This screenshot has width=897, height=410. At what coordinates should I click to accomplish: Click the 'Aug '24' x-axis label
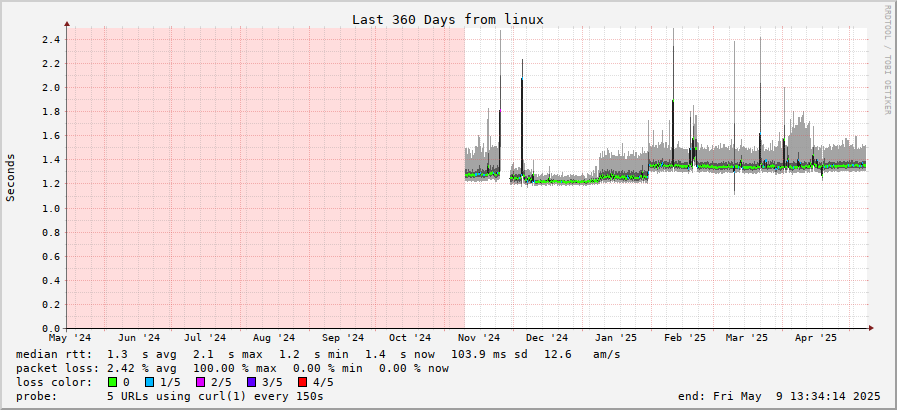[x=274, y=338]
